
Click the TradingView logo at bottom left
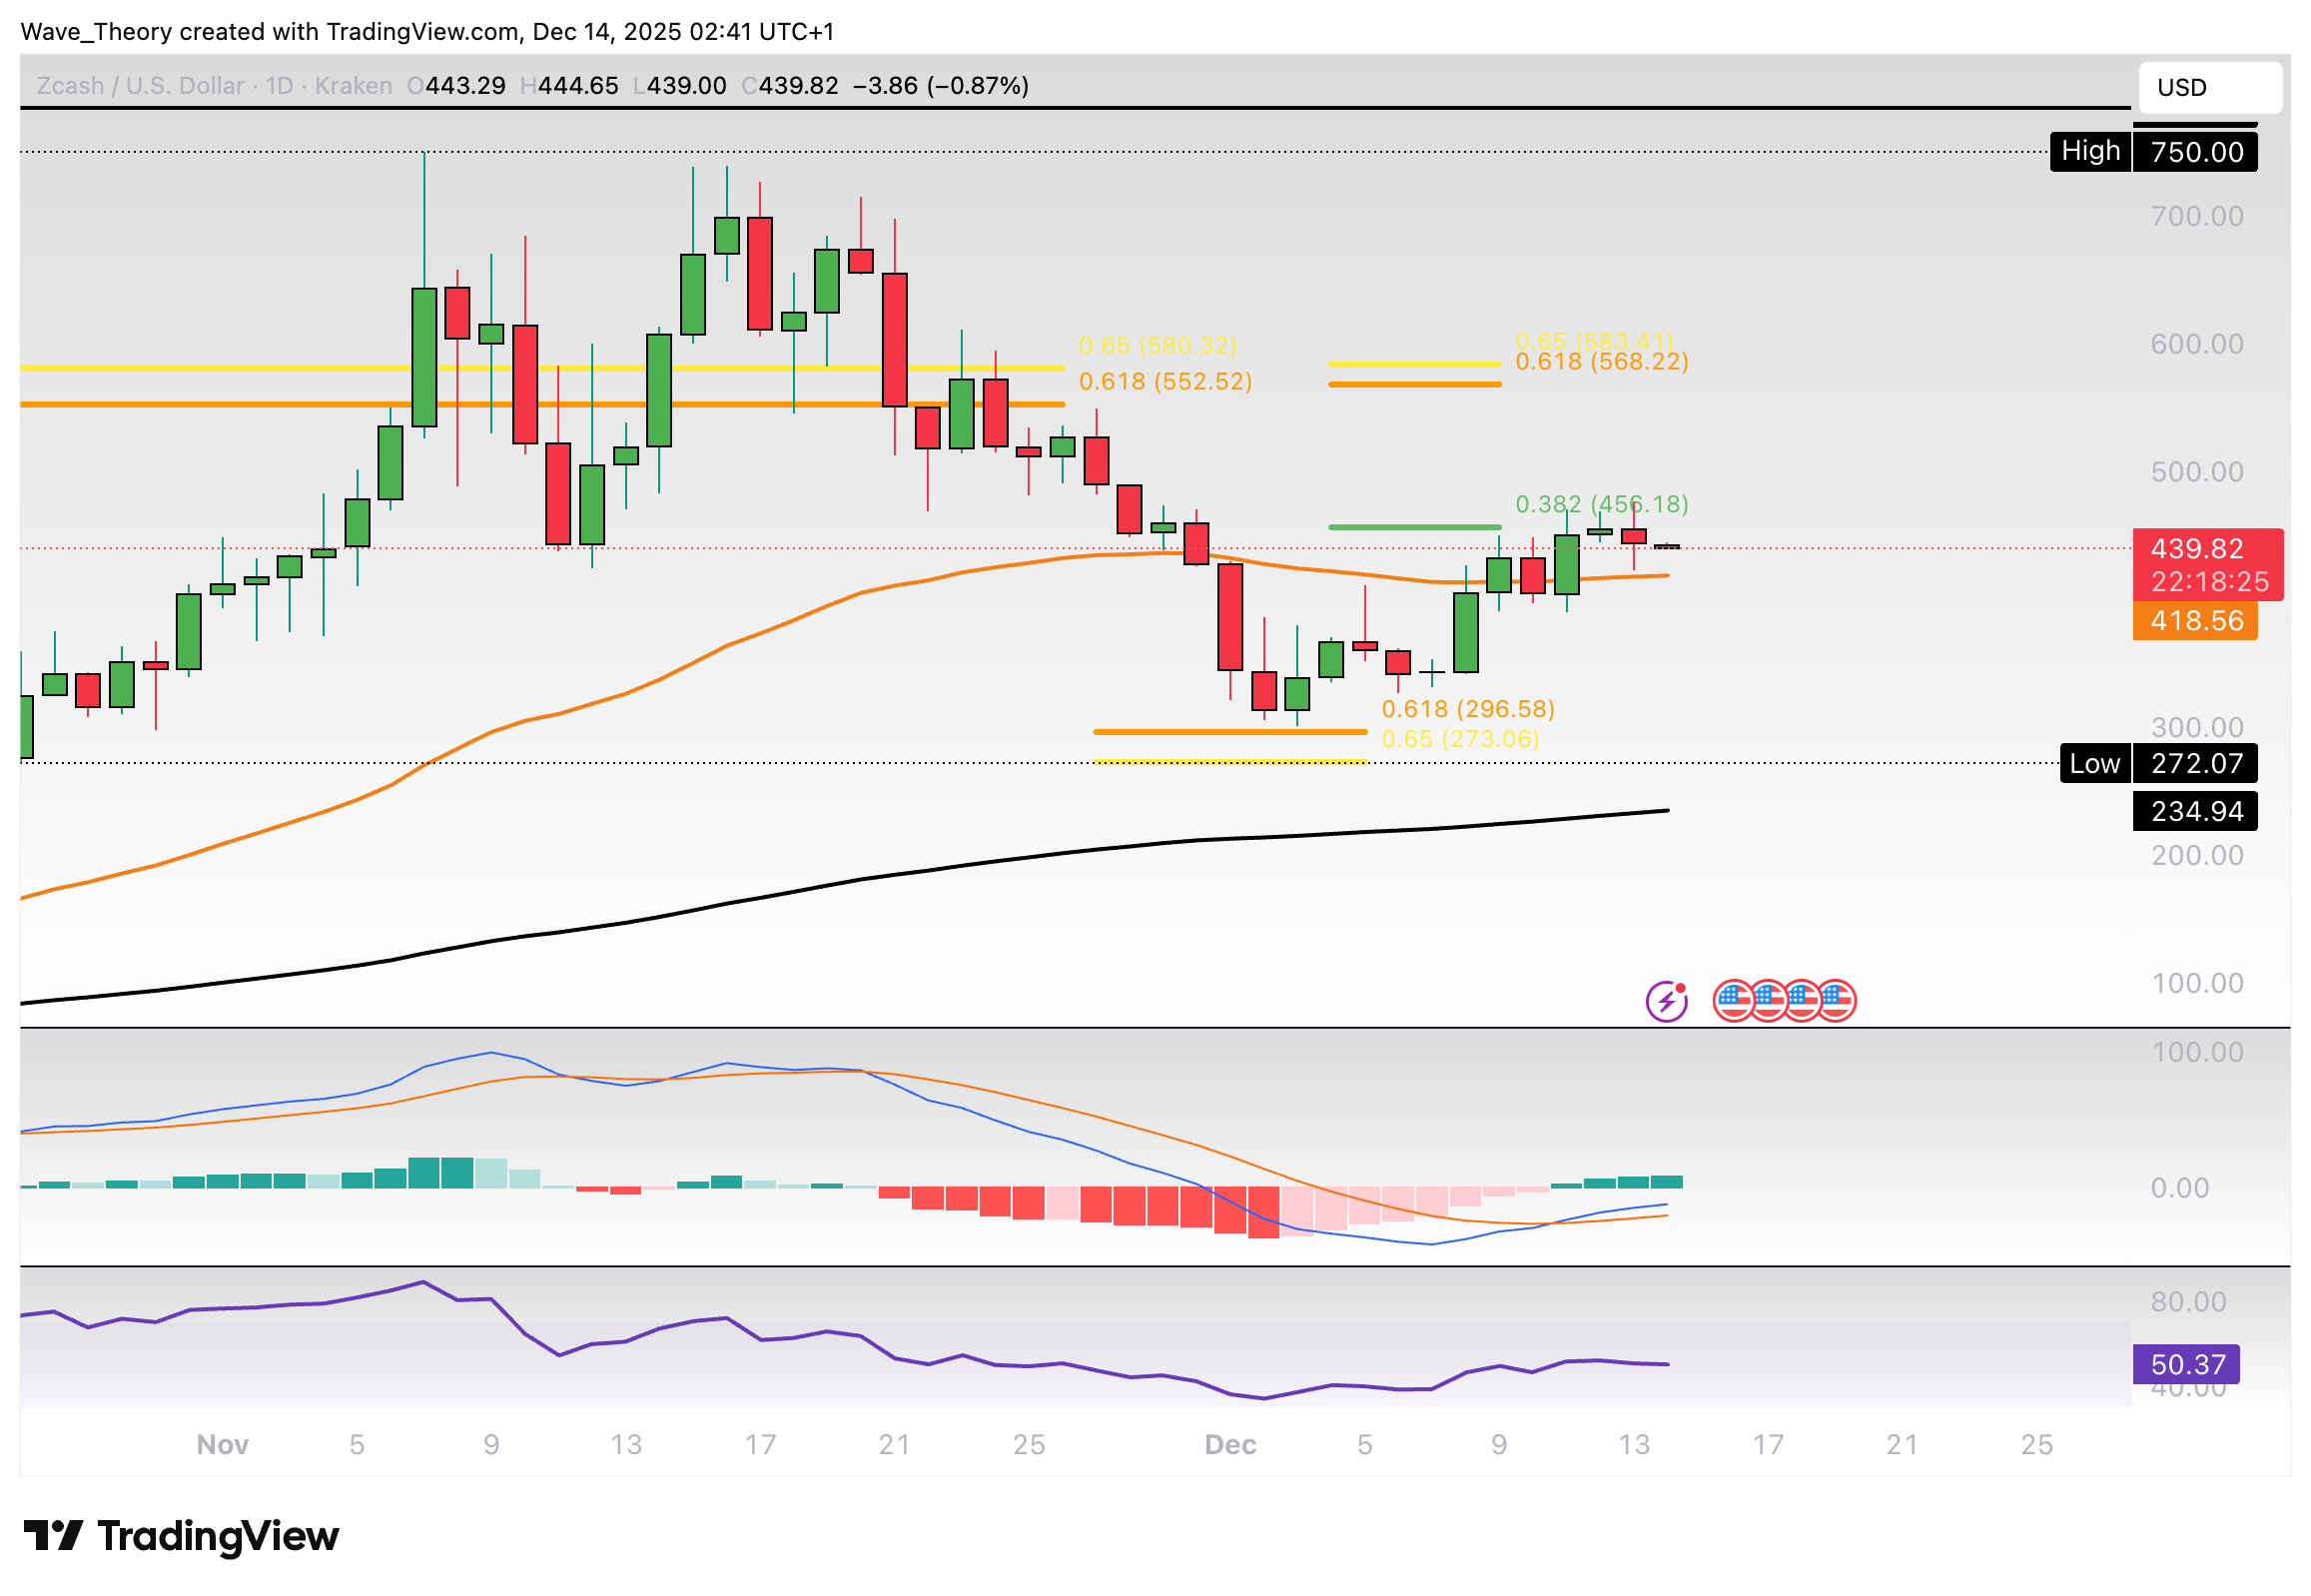181,1536
